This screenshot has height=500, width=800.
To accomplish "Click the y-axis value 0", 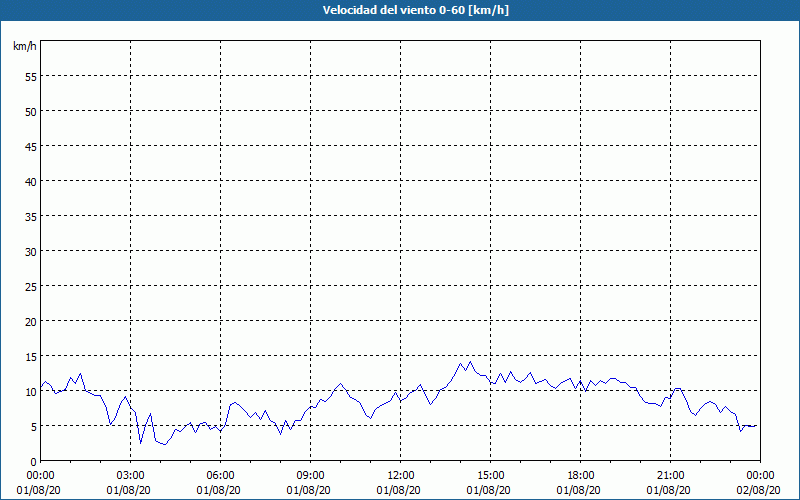I will (x=34, y=462).
